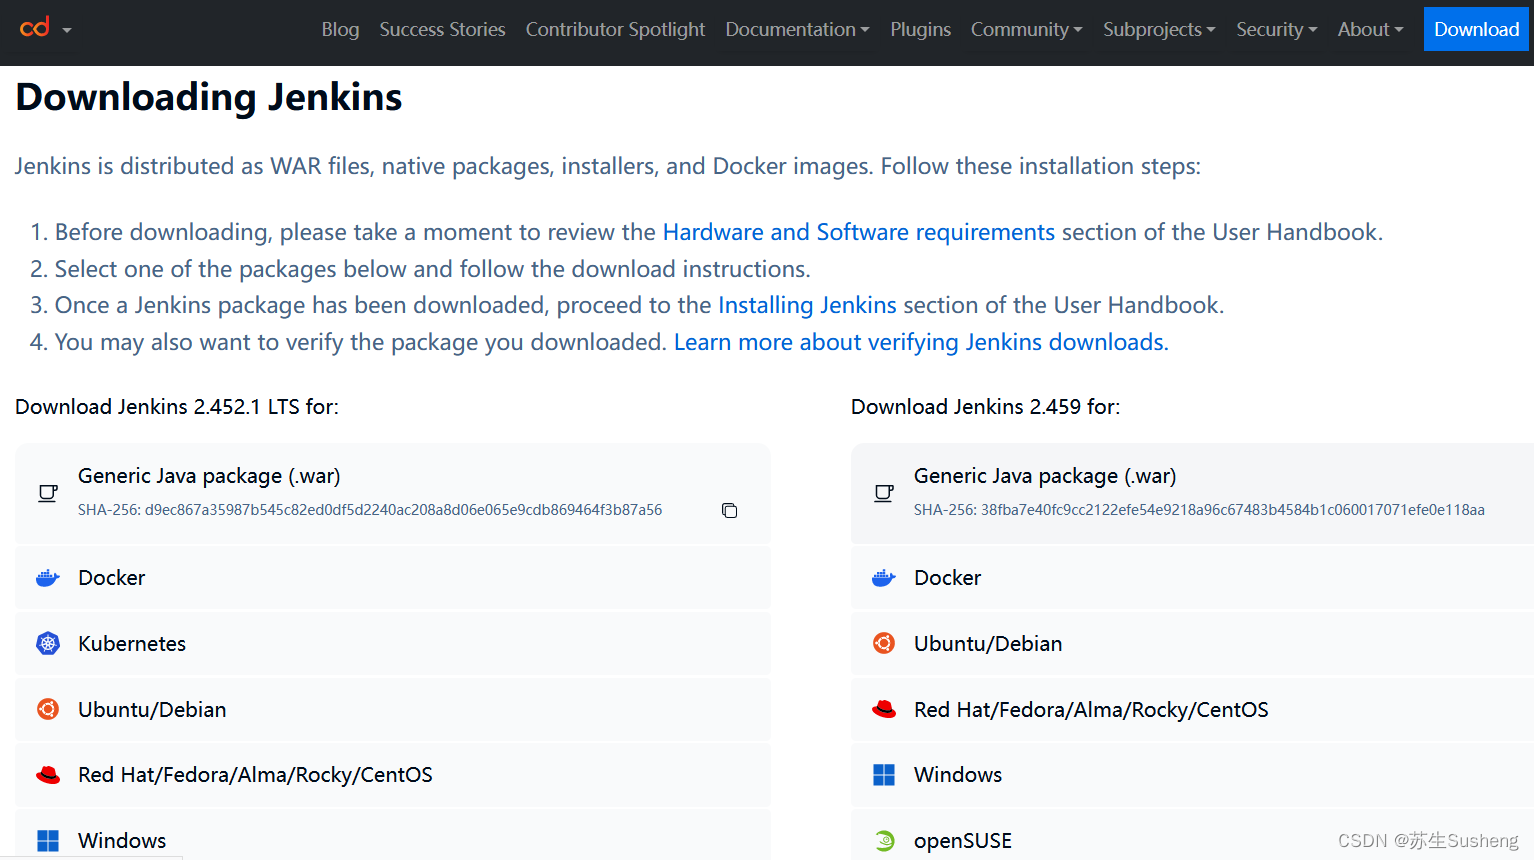Select Docker under Jenkins 2.459
The width and height of the screenshot is (1534, 860).
pos(1192,578)
